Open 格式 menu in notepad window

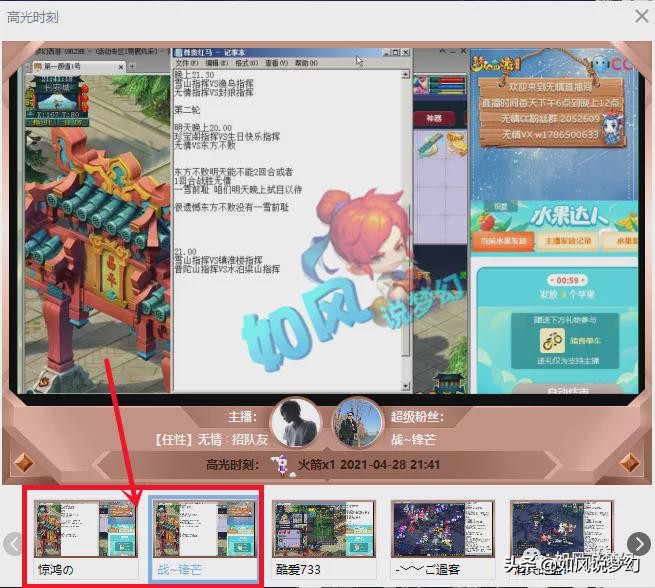point(246,63)
